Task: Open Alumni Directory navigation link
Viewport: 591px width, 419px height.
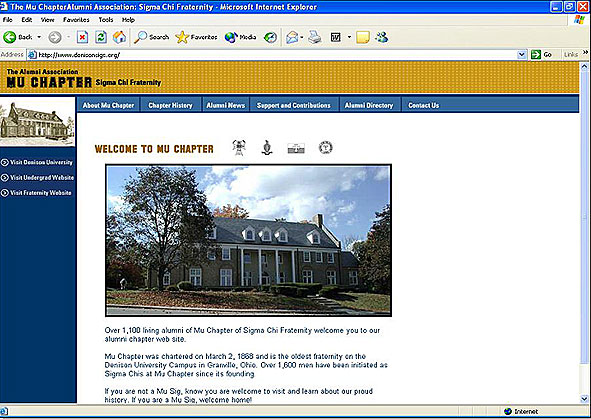Action: [x=369, y=105]
